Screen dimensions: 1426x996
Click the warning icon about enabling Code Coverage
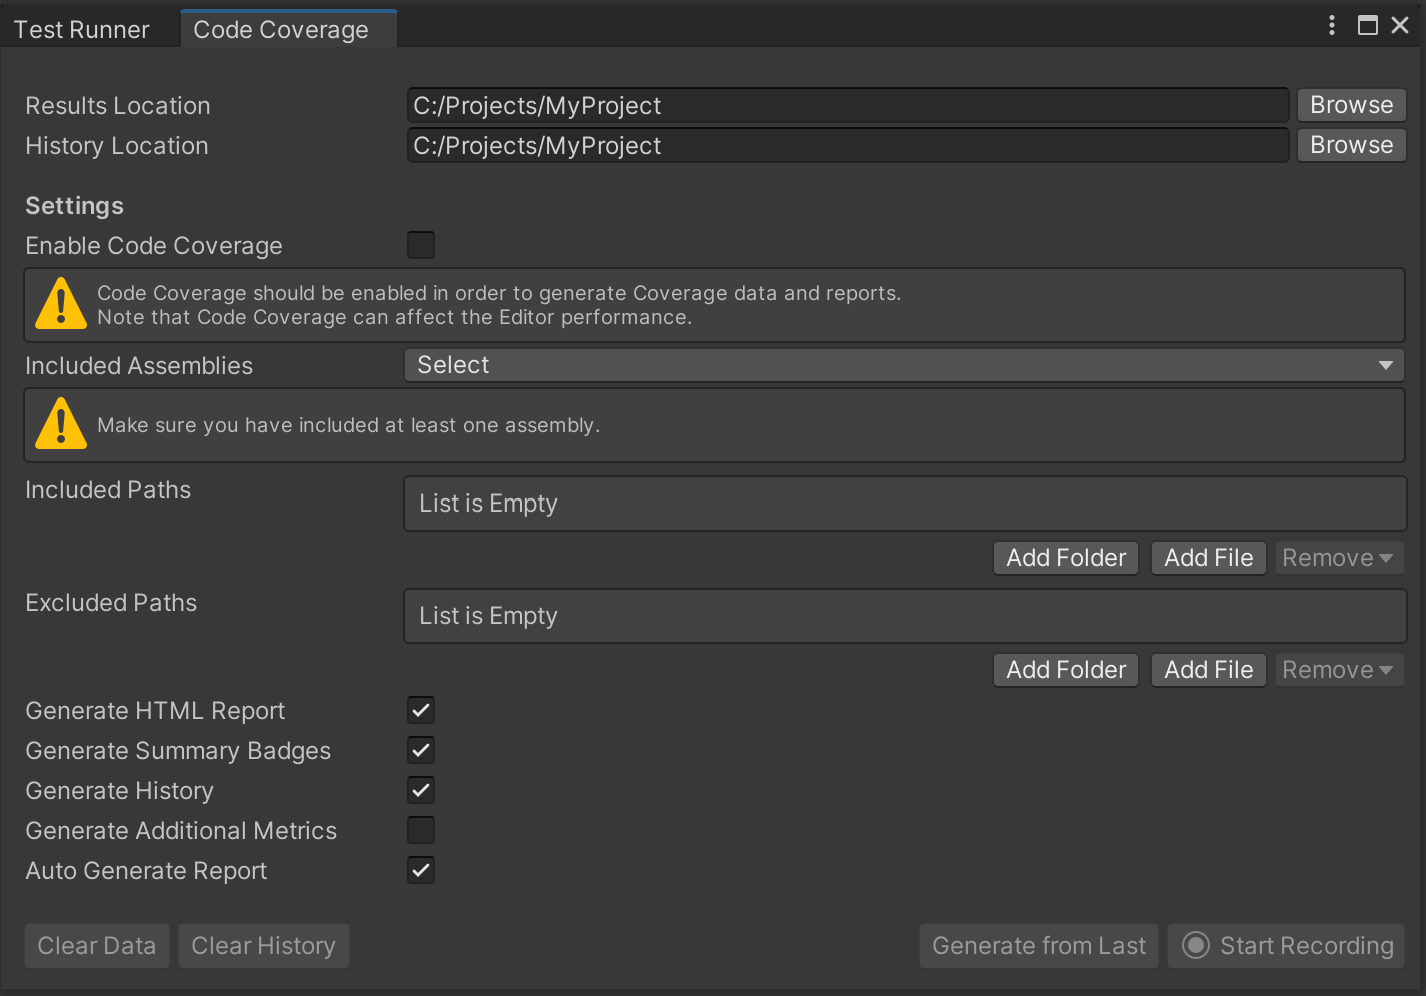tap(60, 305)
